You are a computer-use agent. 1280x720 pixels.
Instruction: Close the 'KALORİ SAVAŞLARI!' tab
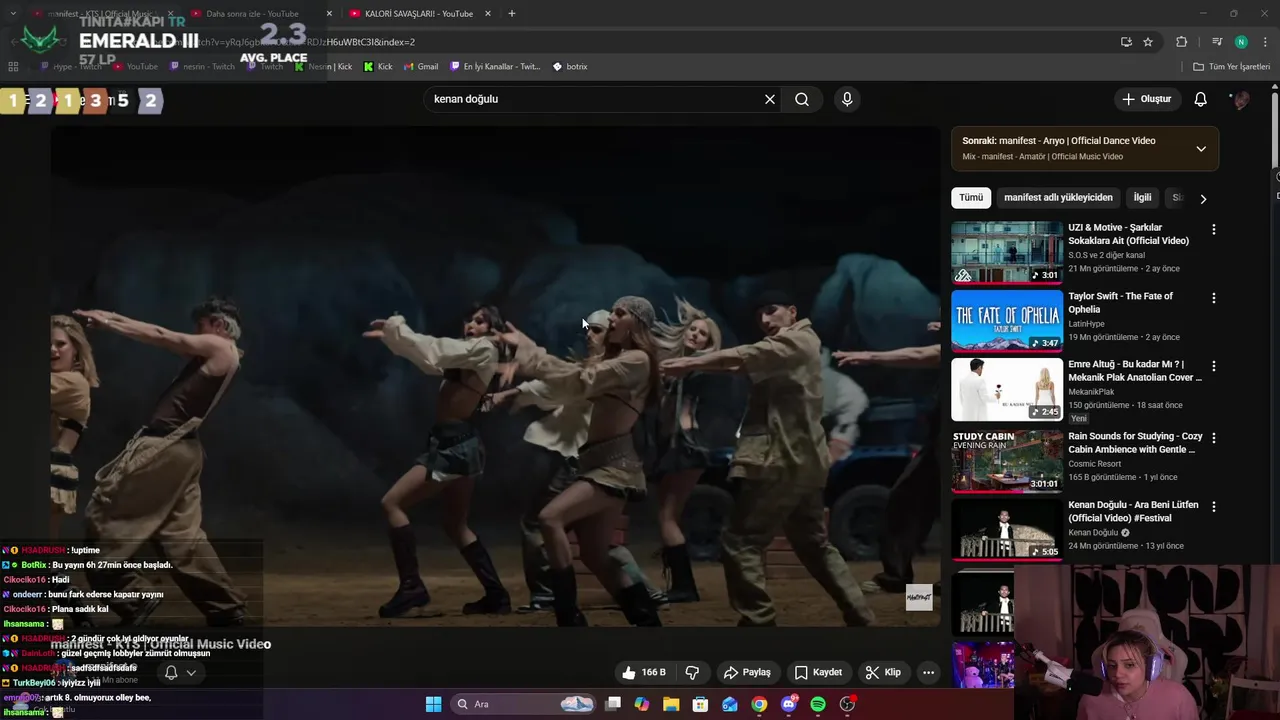[488, 14]
